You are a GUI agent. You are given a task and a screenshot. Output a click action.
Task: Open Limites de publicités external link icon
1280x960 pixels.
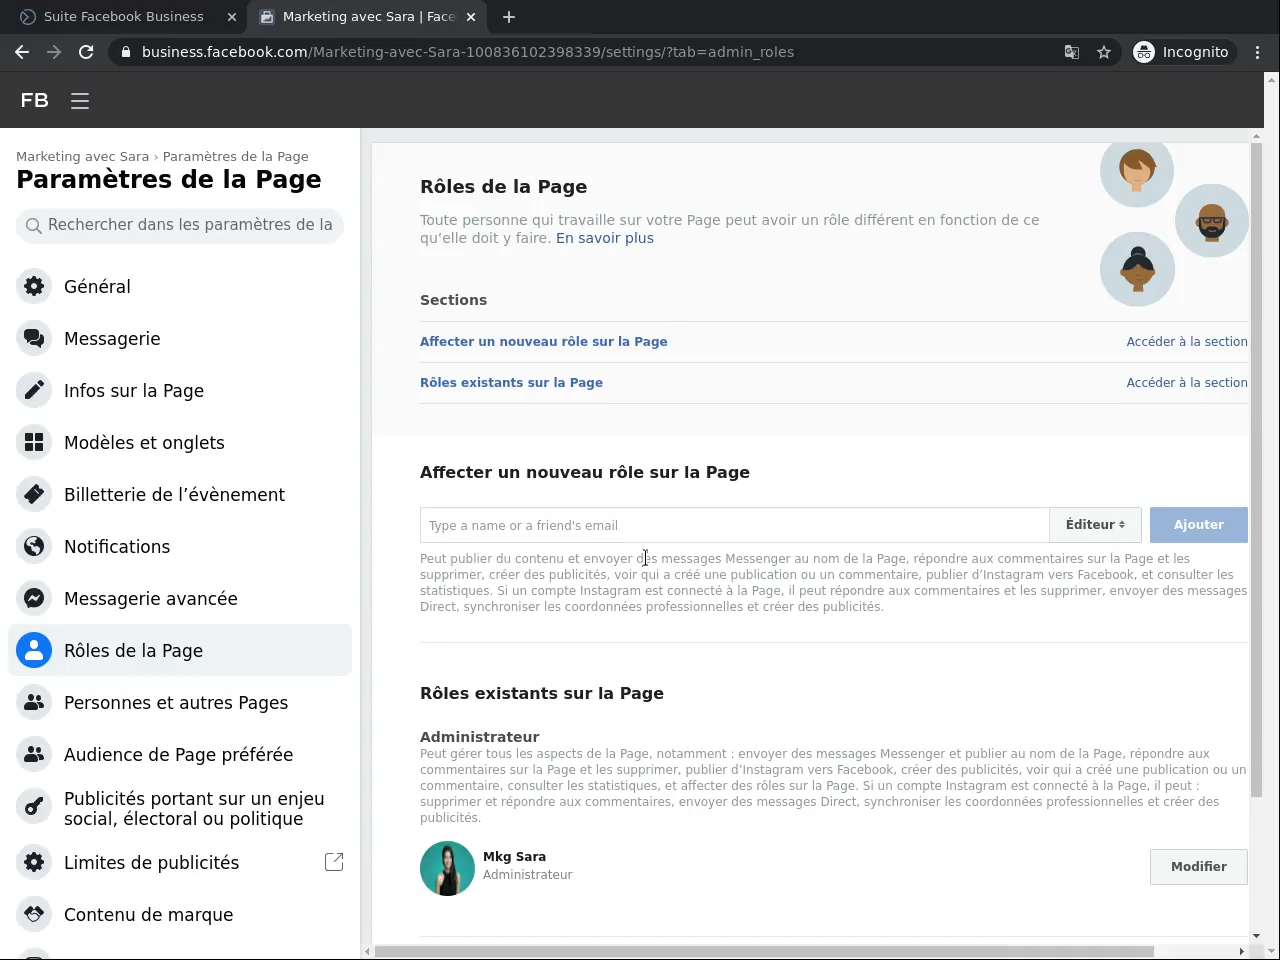click(334, 862)
